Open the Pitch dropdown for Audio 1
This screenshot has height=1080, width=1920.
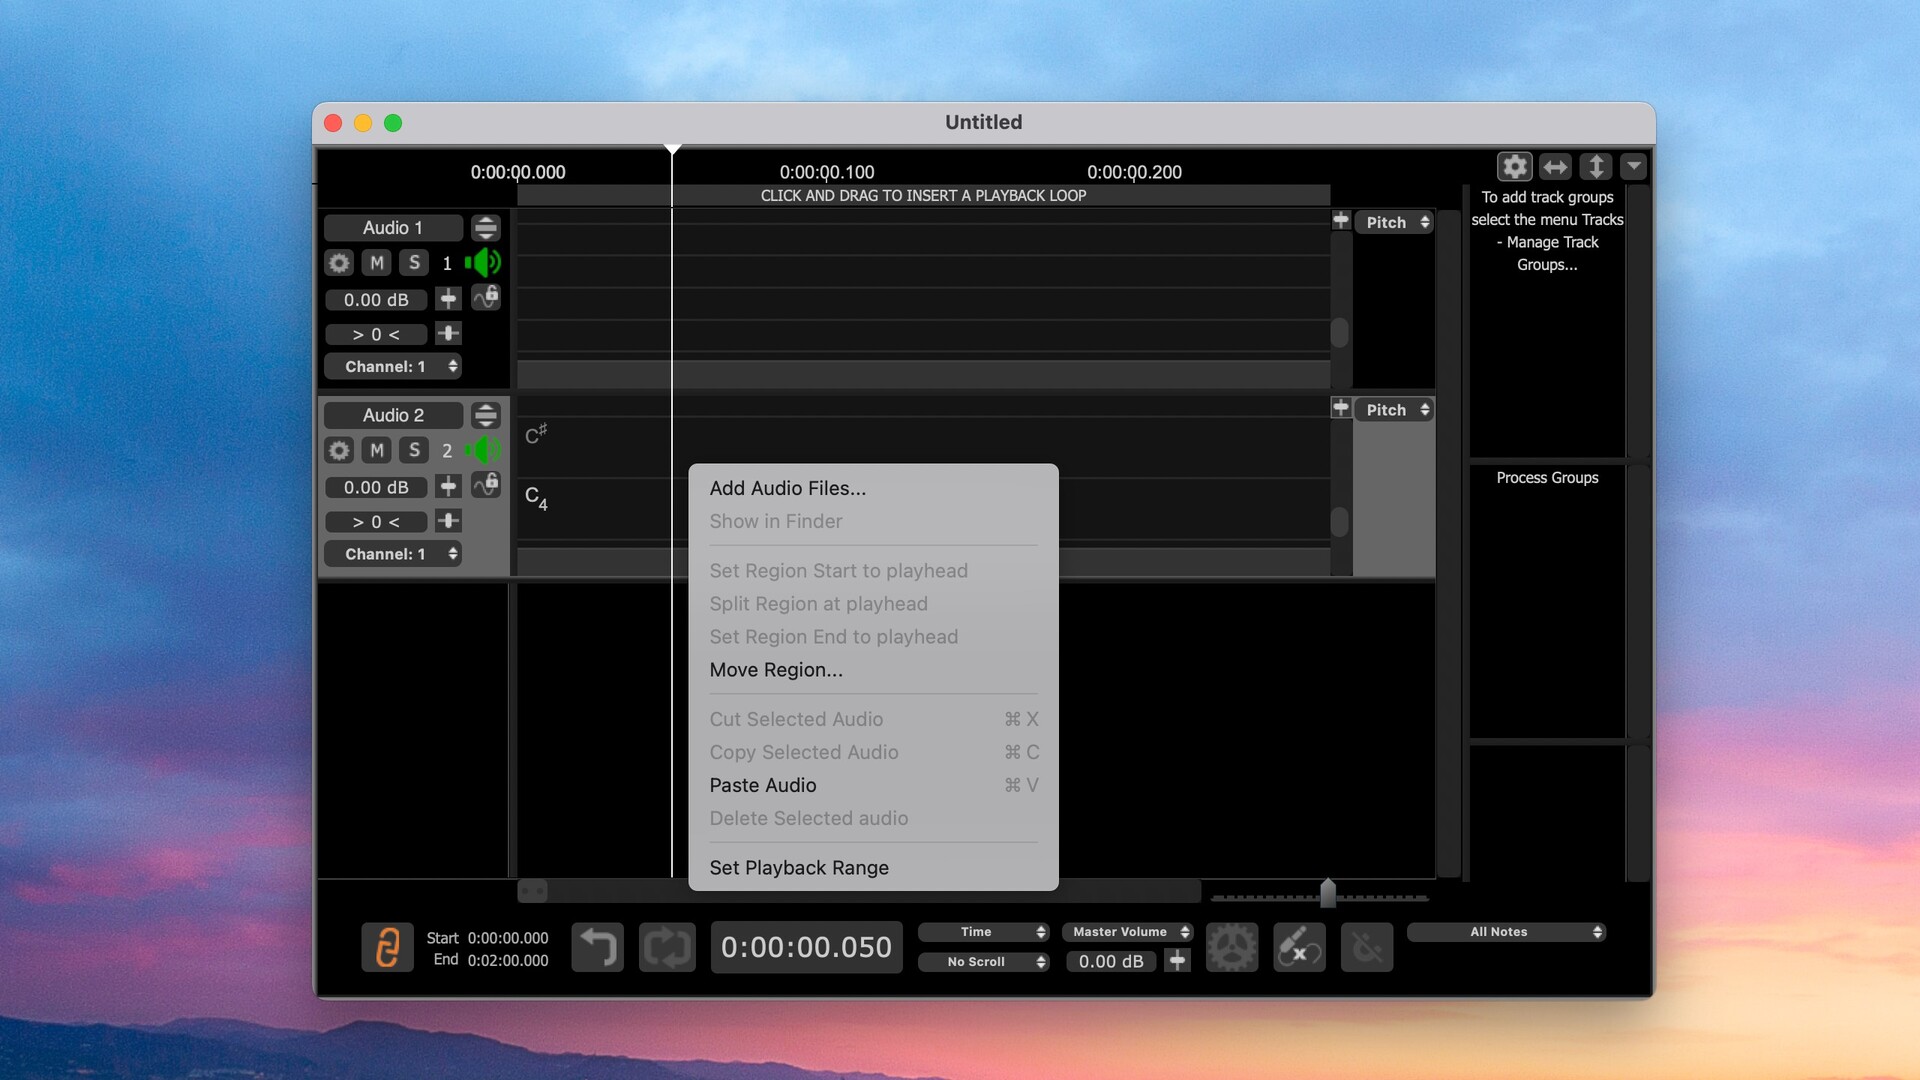(1394, 222)
